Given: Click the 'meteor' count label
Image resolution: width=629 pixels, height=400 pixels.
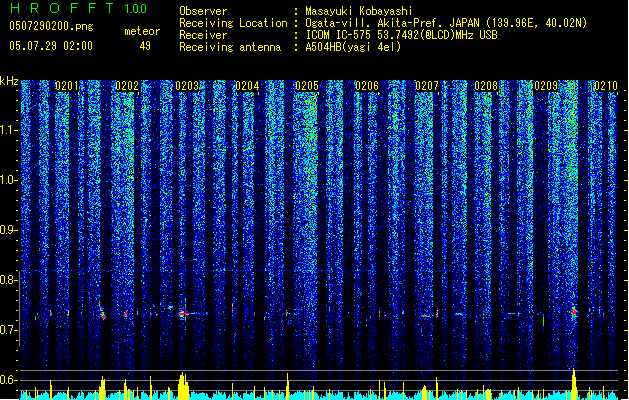Looking at the screenshot, I should 142,31.
